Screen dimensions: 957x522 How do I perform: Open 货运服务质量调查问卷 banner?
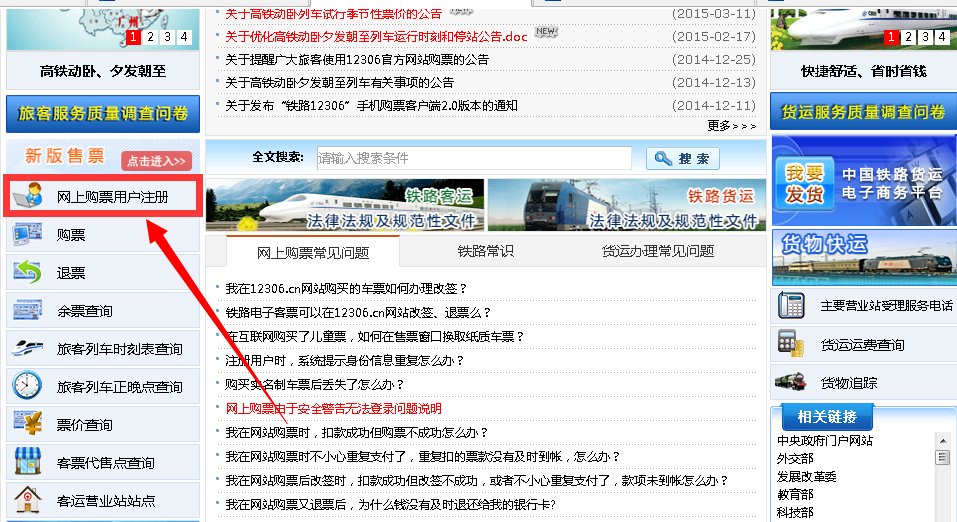pos(864,112)
